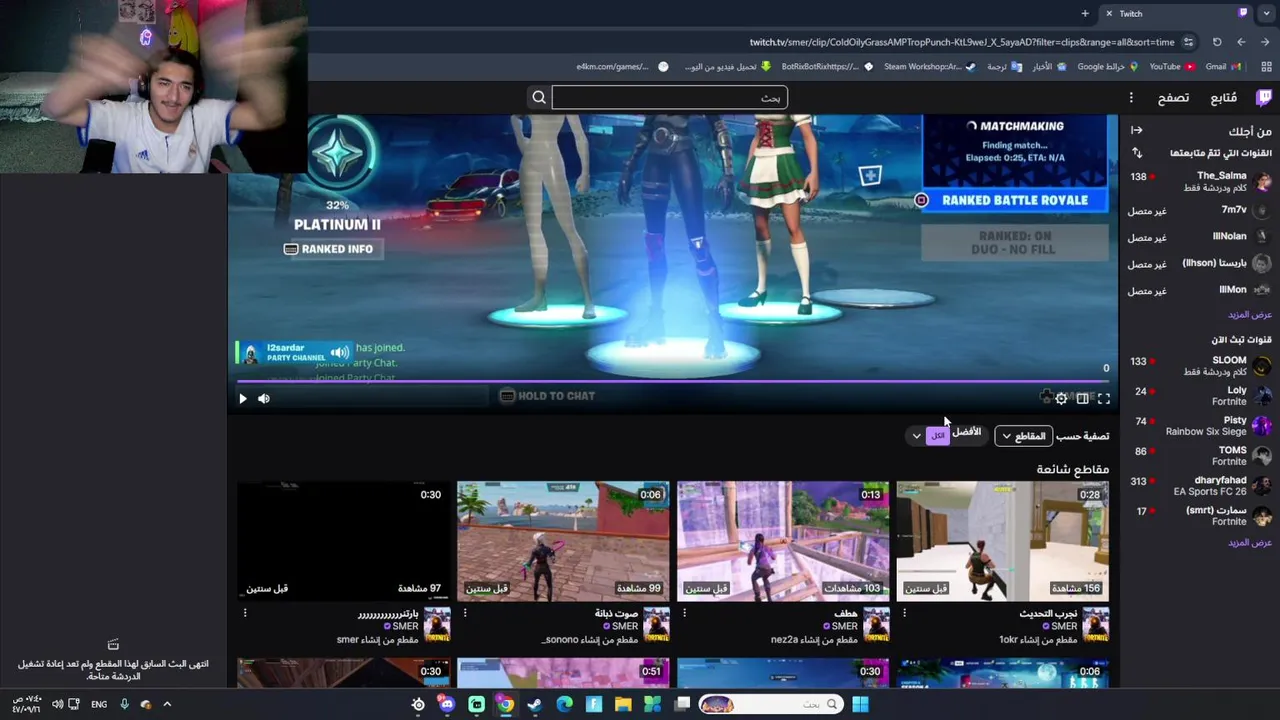Open SLOOM live channel
1280x720 pixels.
pos(1200,366)
